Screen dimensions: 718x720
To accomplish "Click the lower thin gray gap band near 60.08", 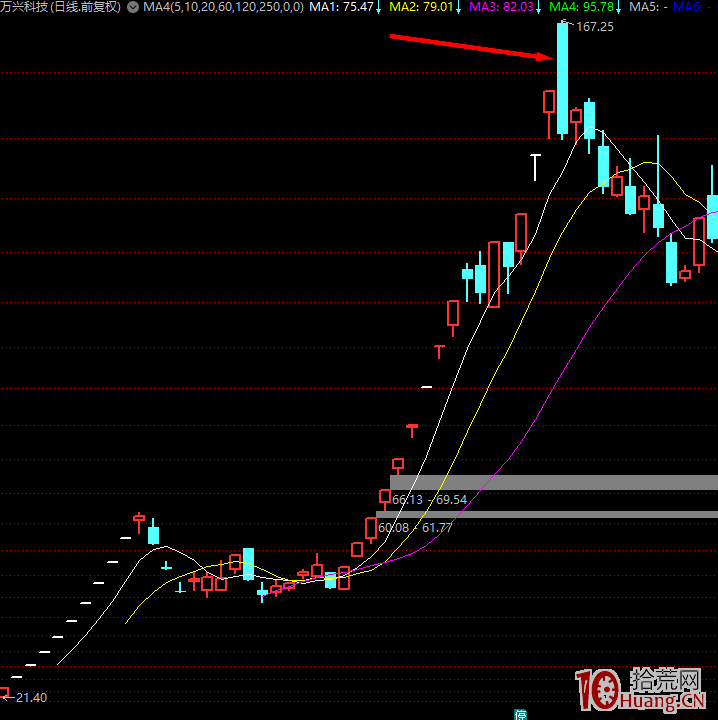I will 547,515.
